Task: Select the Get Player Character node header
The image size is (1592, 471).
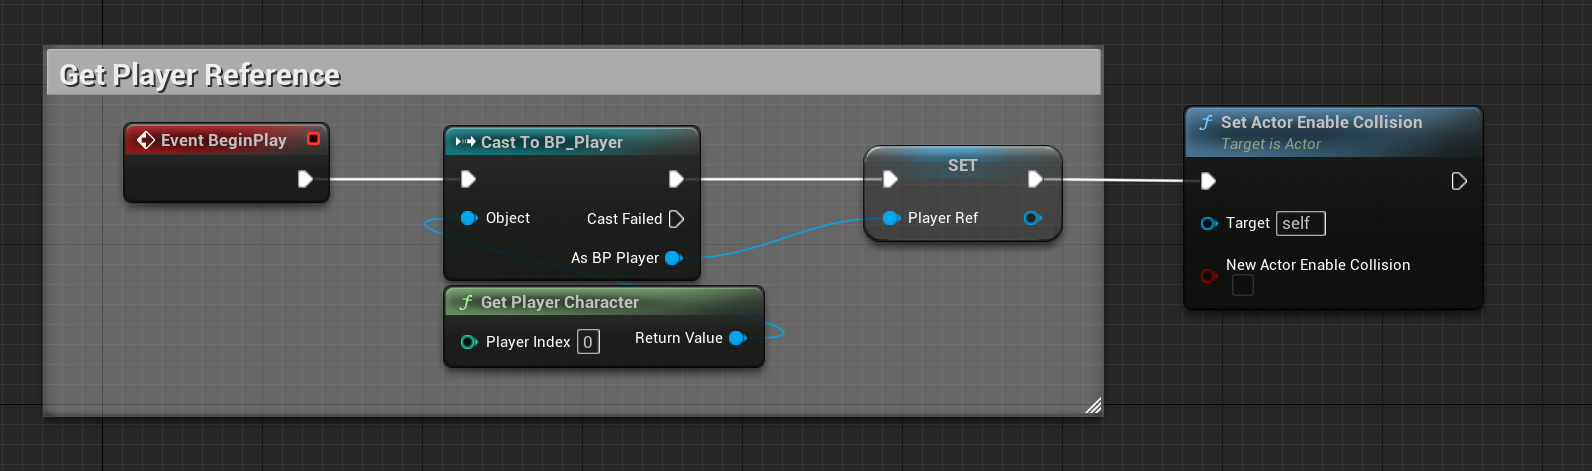Action: 604,302
